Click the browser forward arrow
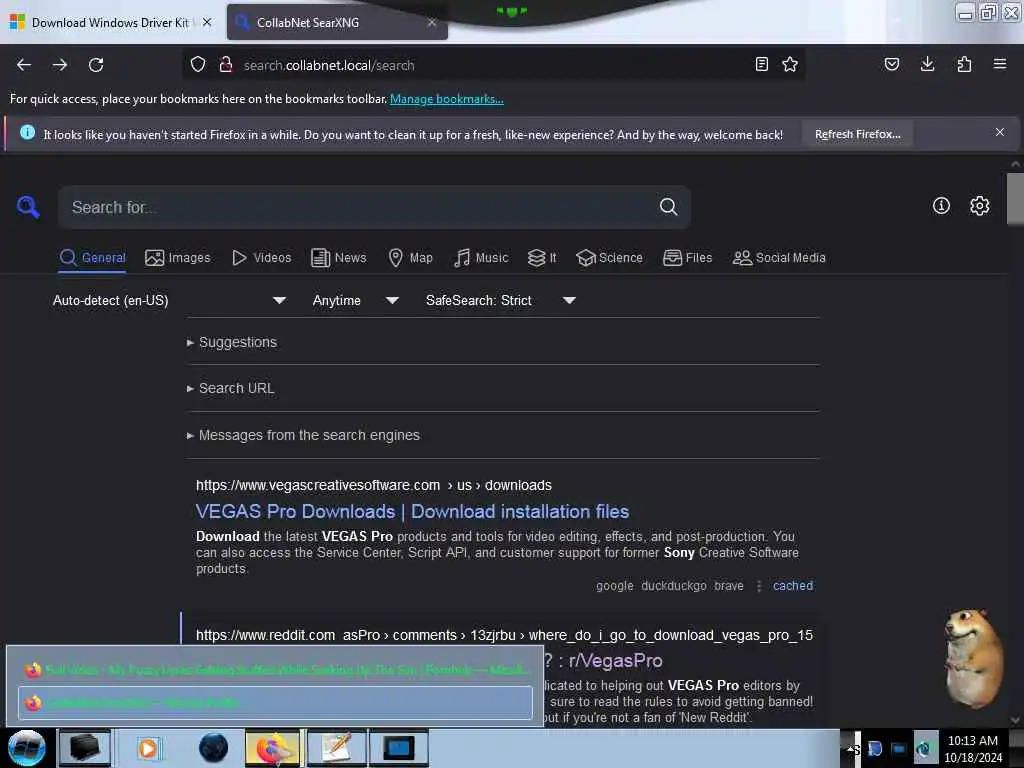This screenshot has height=768, width=1024. click(60, 65)
